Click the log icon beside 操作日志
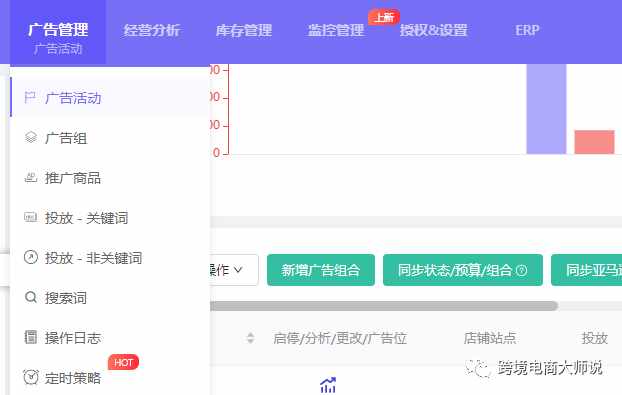This screenshot has height=395, width=622. 31,337
